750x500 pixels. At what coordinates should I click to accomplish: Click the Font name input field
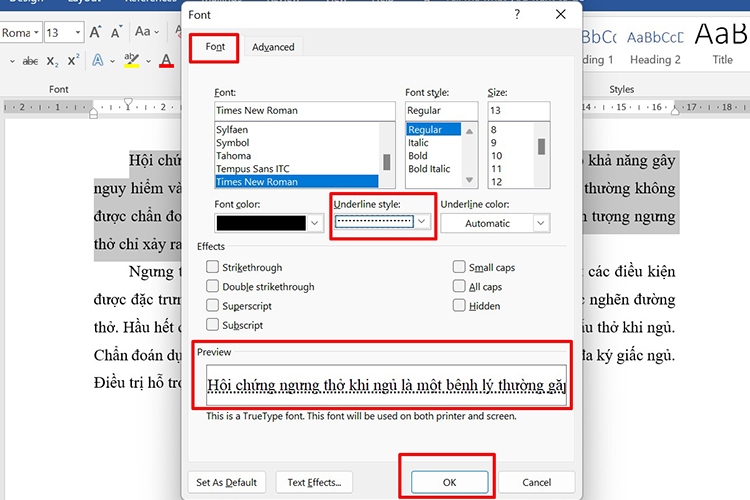pos(304,111)
